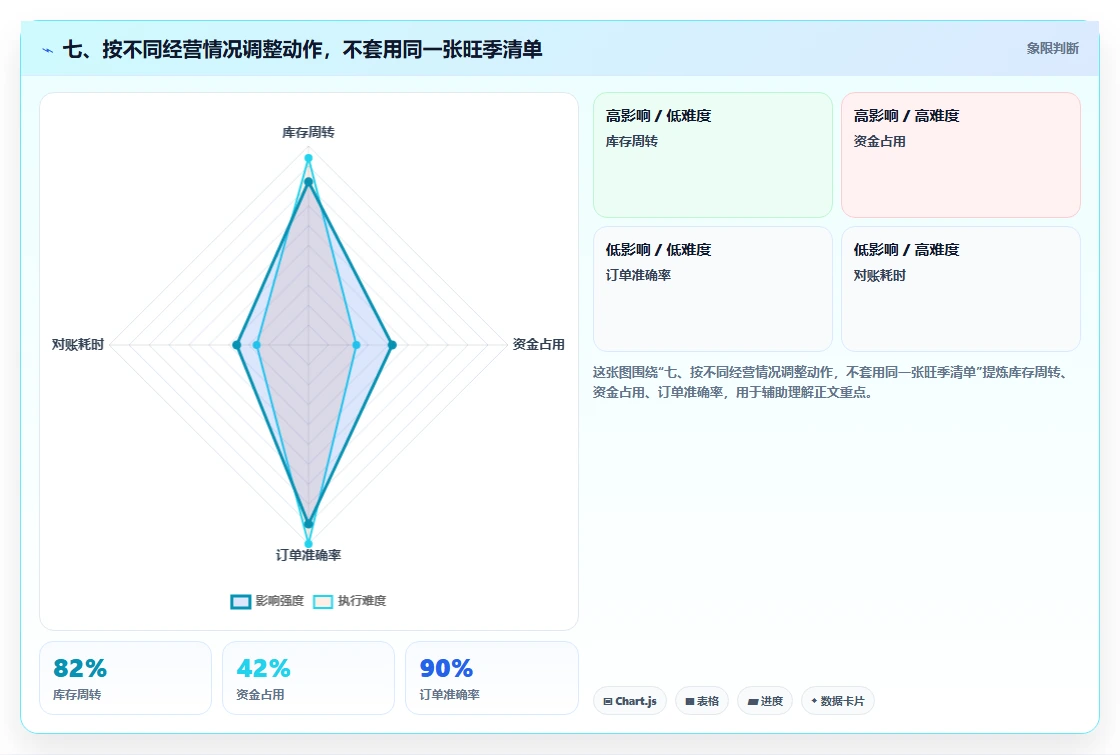Click the 数据卡片 chip icon
The height and width of the screenshot is (755, 1120).
click(x=814, y=701)
